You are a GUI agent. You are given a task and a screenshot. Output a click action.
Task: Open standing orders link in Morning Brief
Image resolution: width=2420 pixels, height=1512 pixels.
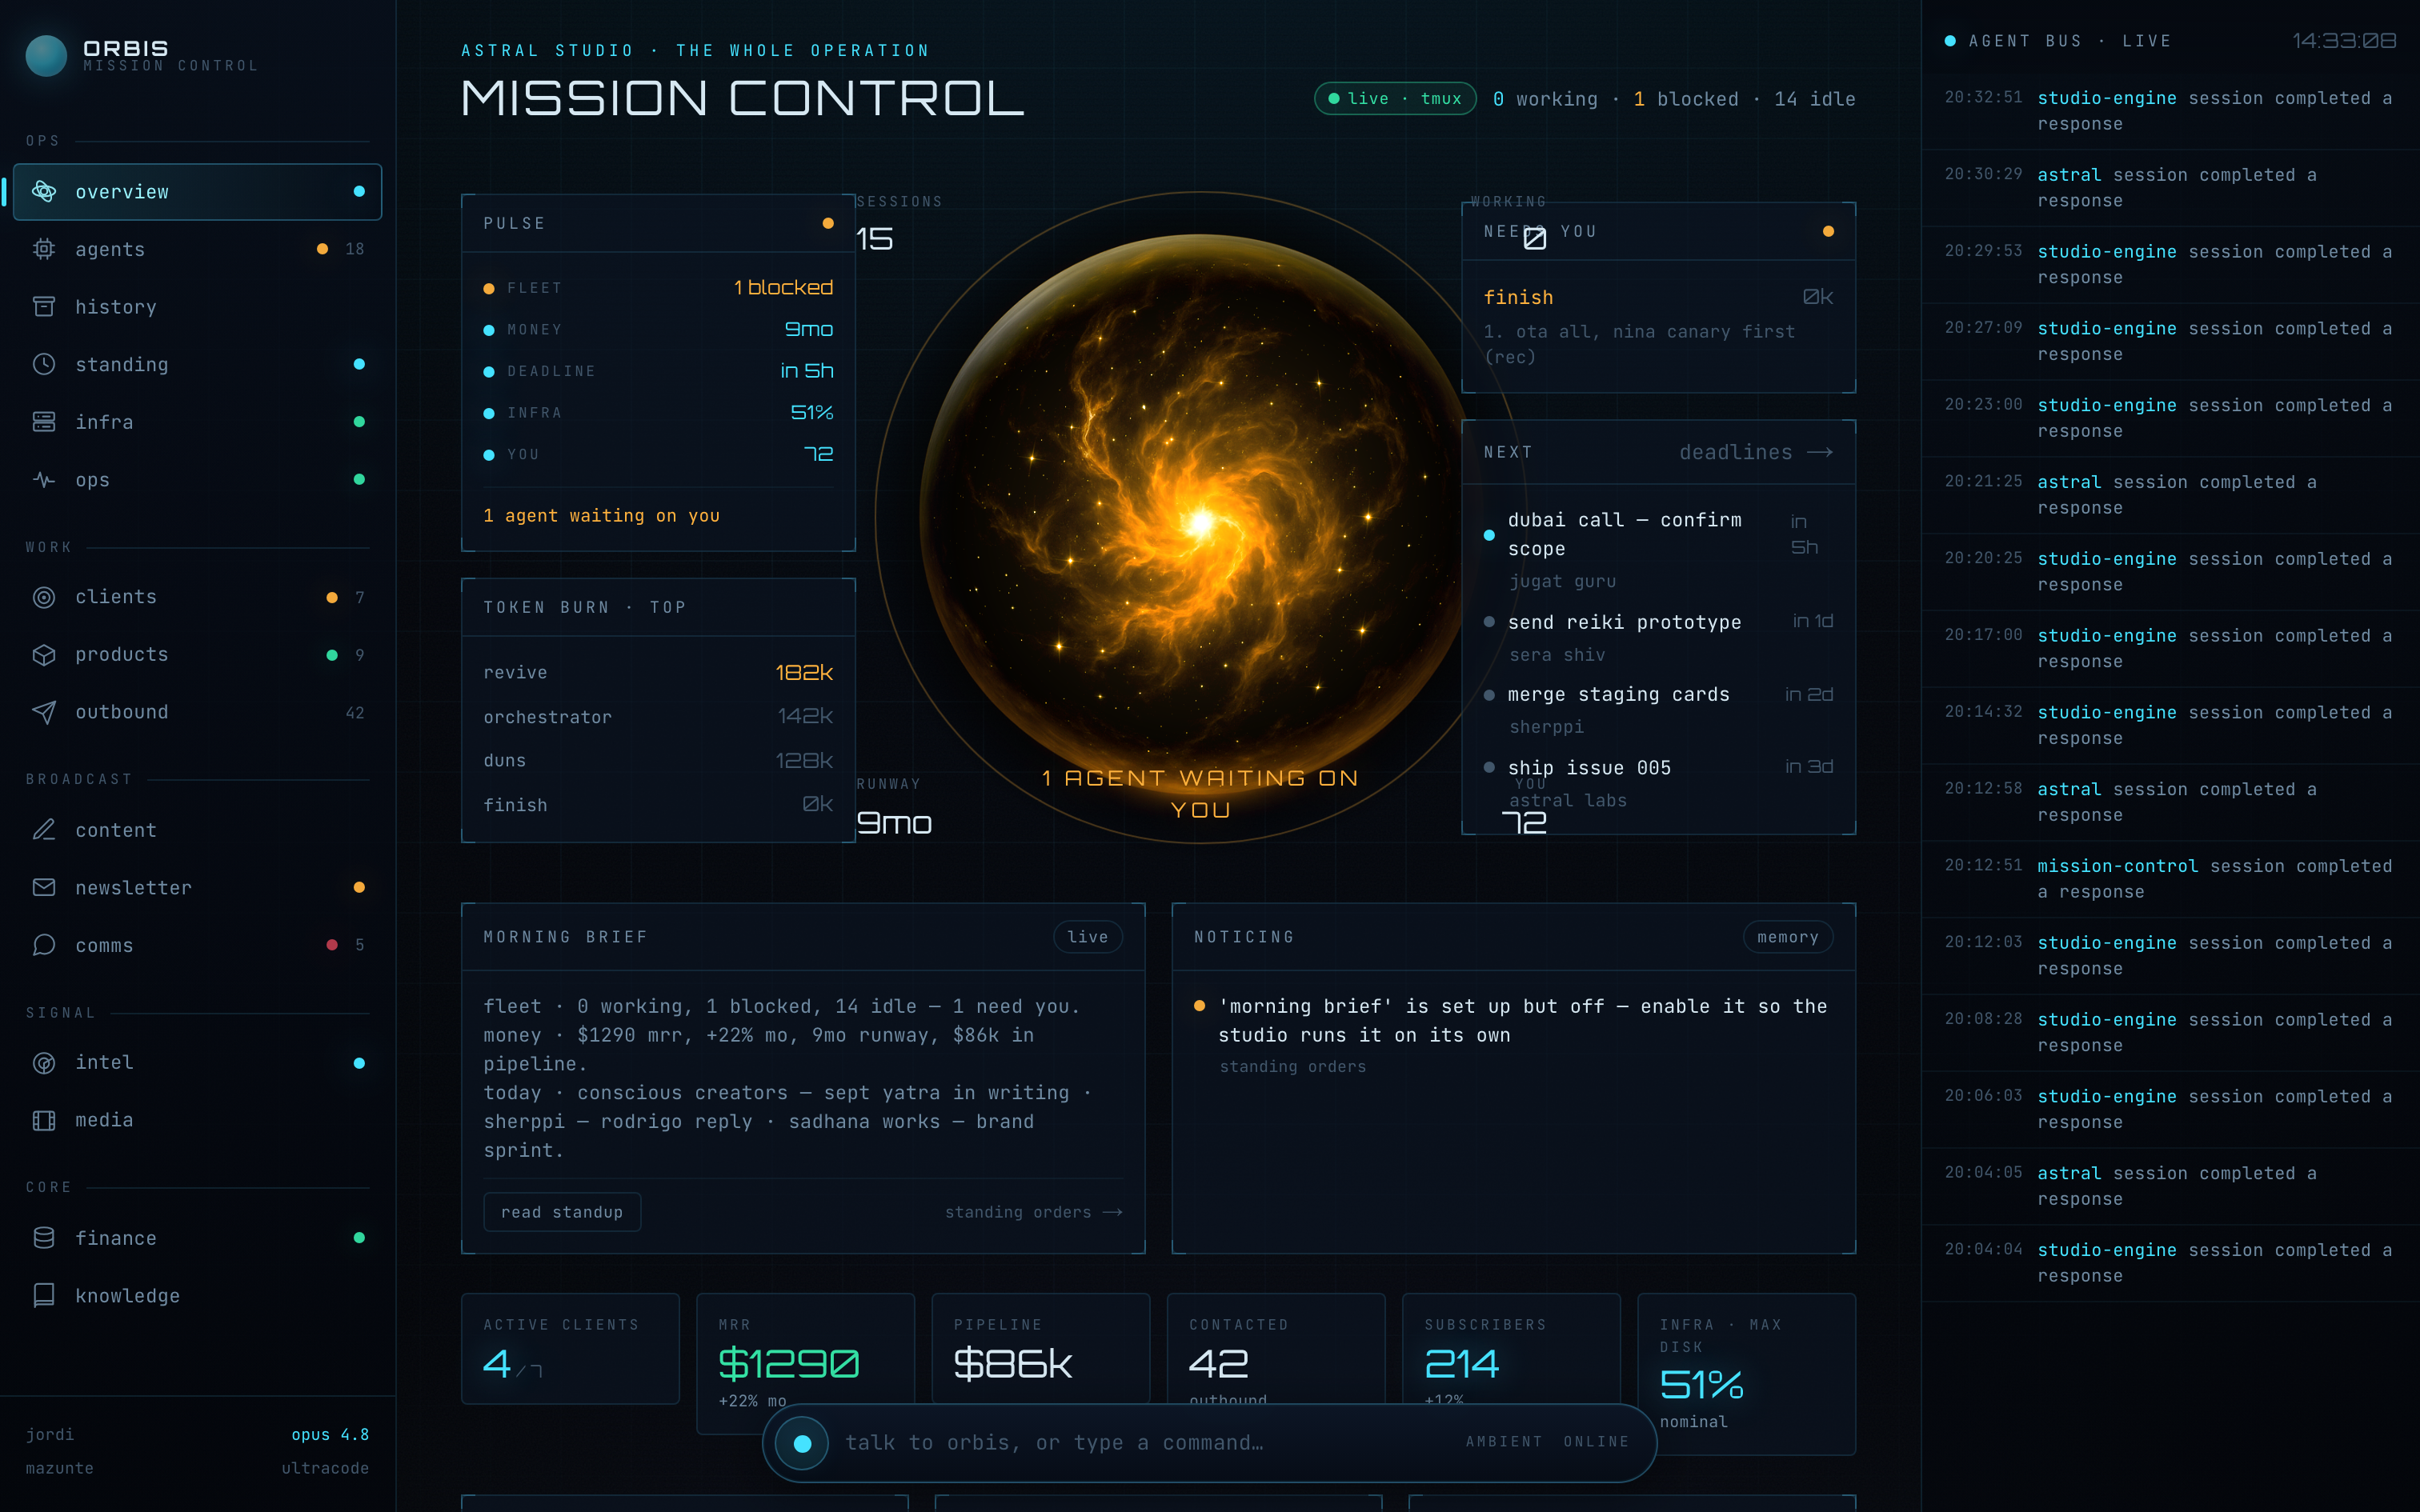[1034, 1212]
